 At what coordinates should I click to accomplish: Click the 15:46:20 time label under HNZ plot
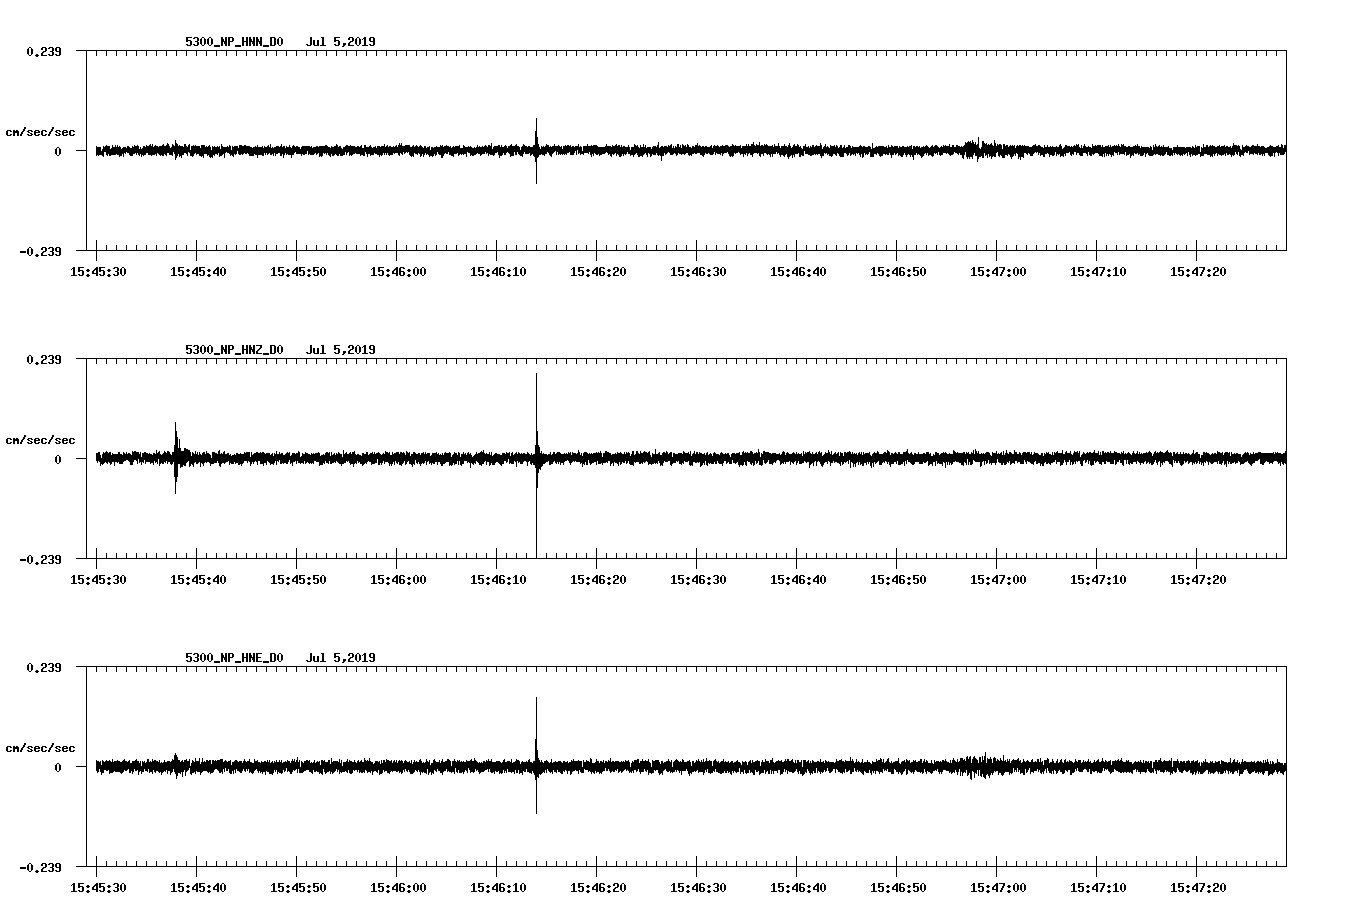click(x=598, y=579)
